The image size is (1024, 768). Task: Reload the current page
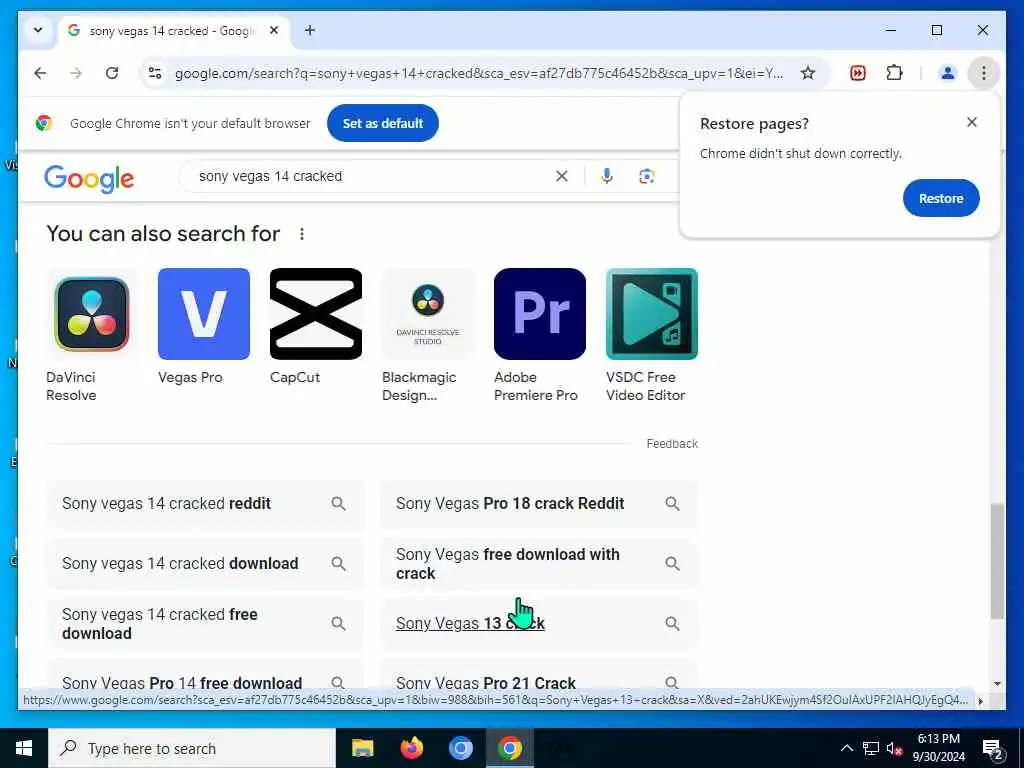pyautogui.click(x=112, y=73)
